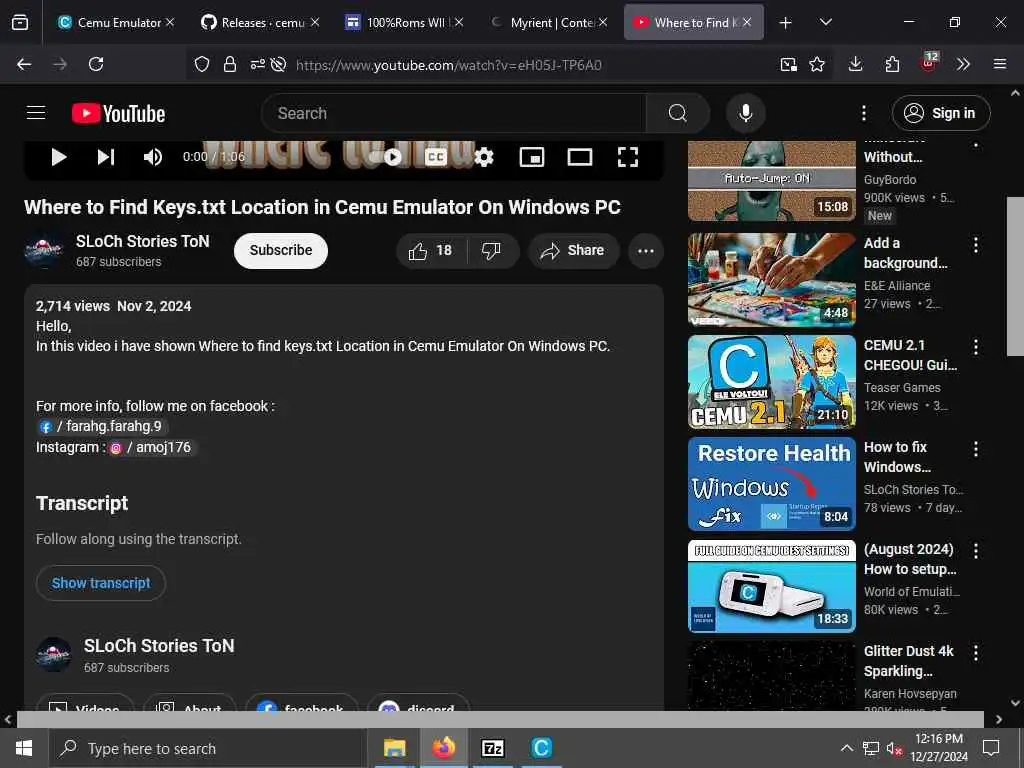The height and width of the screenshot is (768, 1024).
Task: Reload the current page
Action: point(96,64)
